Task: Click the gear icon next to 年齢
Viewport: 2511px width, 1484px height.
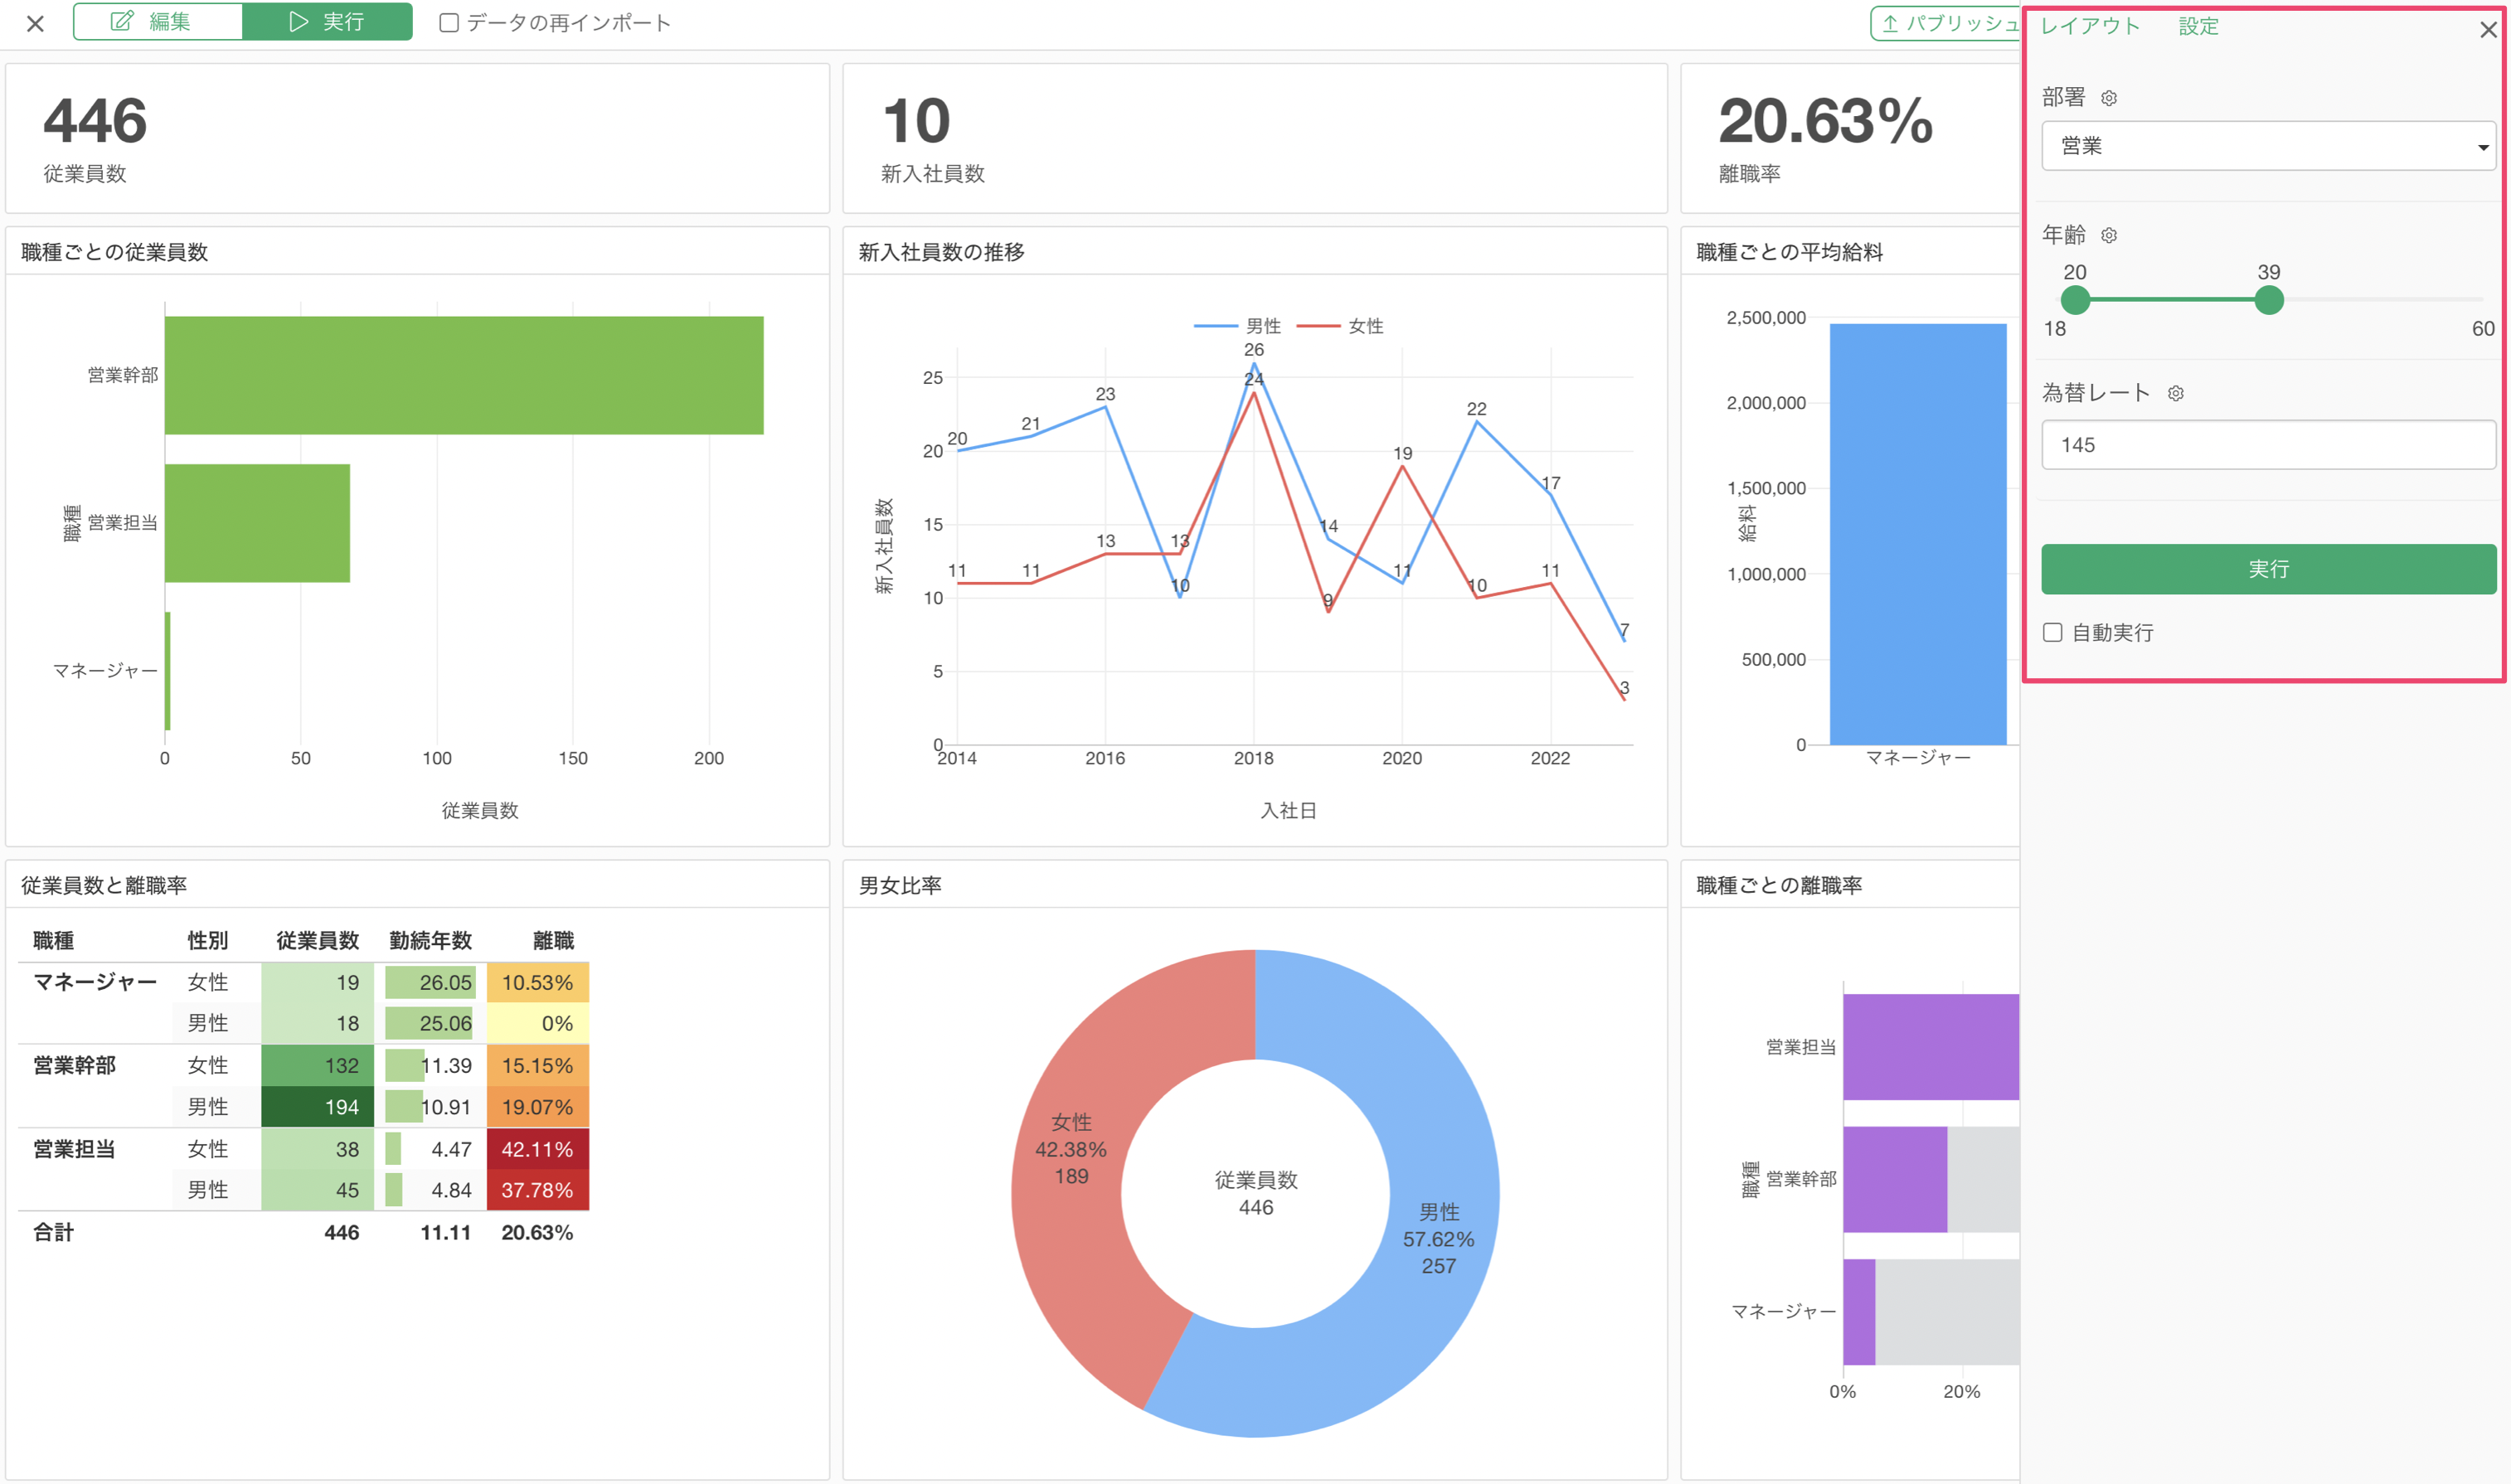Action: coord(2108,235)
